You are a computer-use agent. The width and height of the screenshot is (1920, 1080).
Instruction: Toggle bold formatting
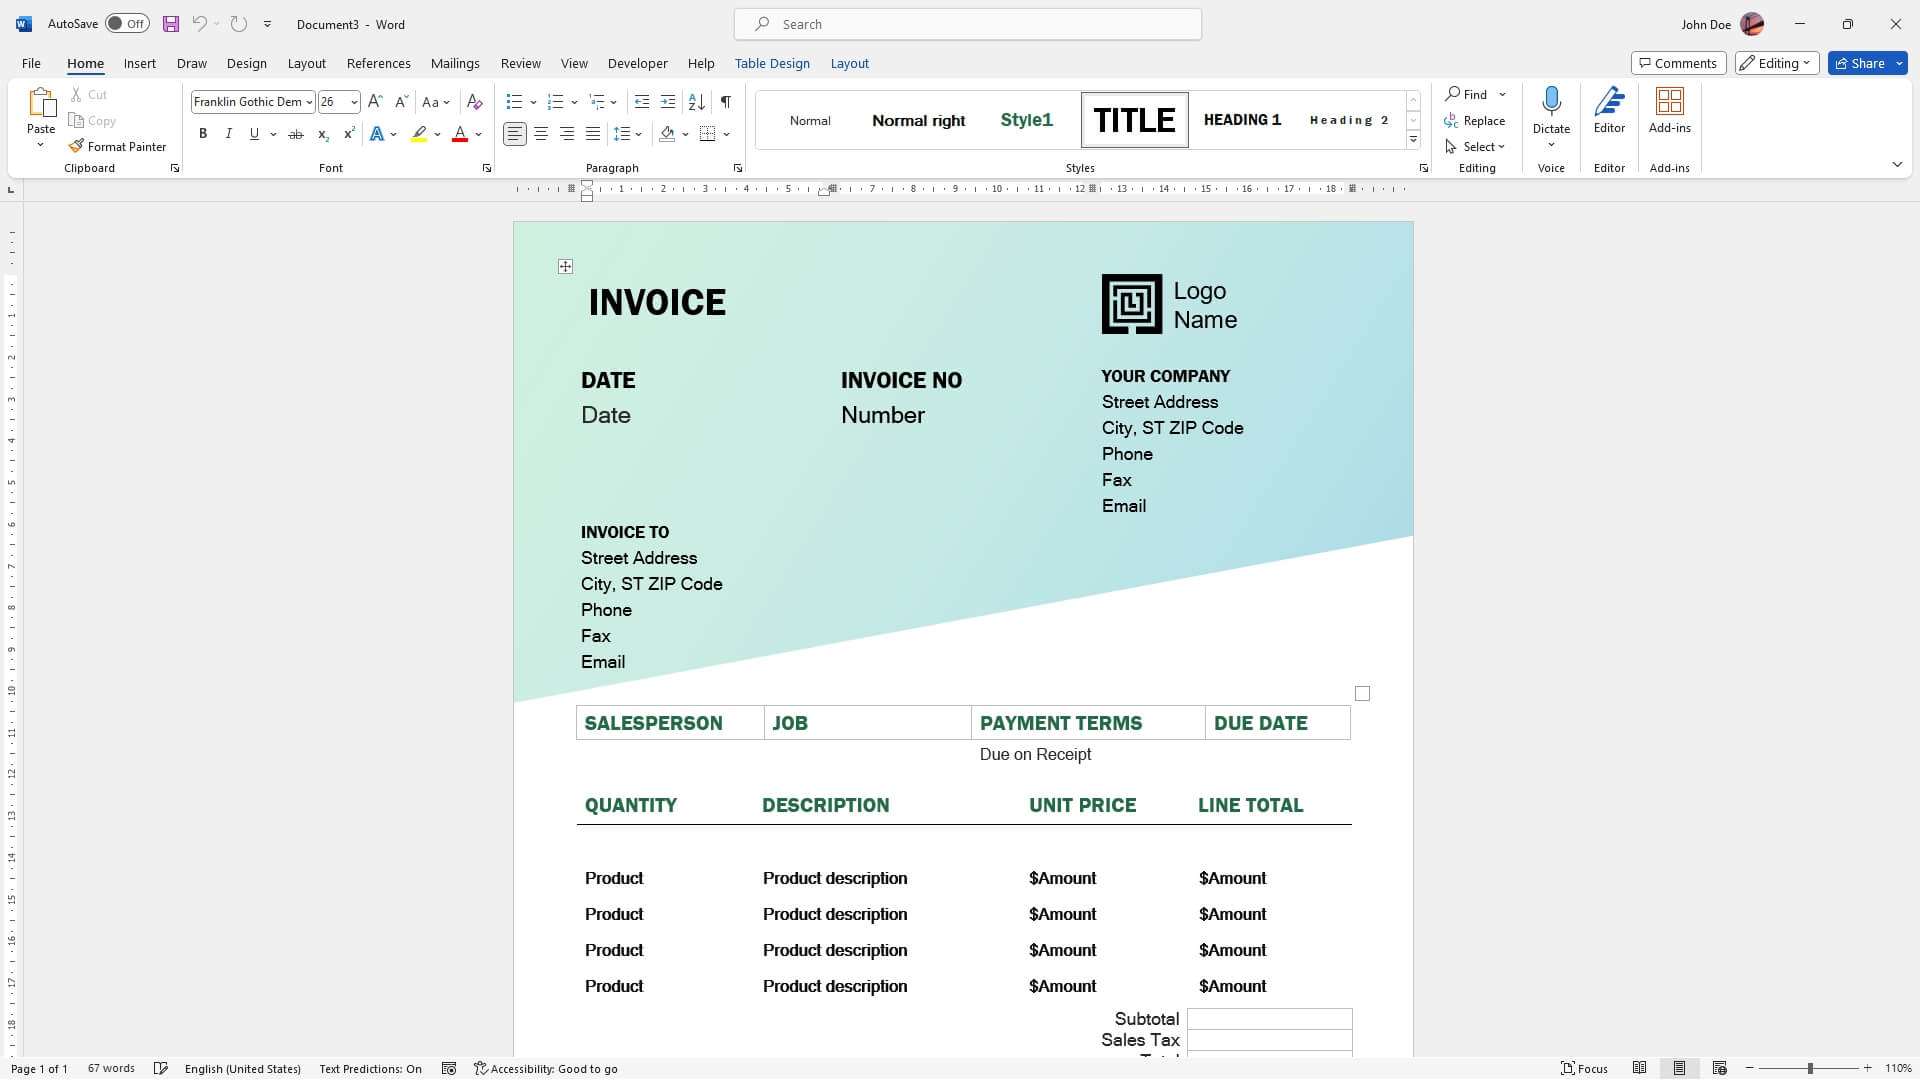[203, 133]
